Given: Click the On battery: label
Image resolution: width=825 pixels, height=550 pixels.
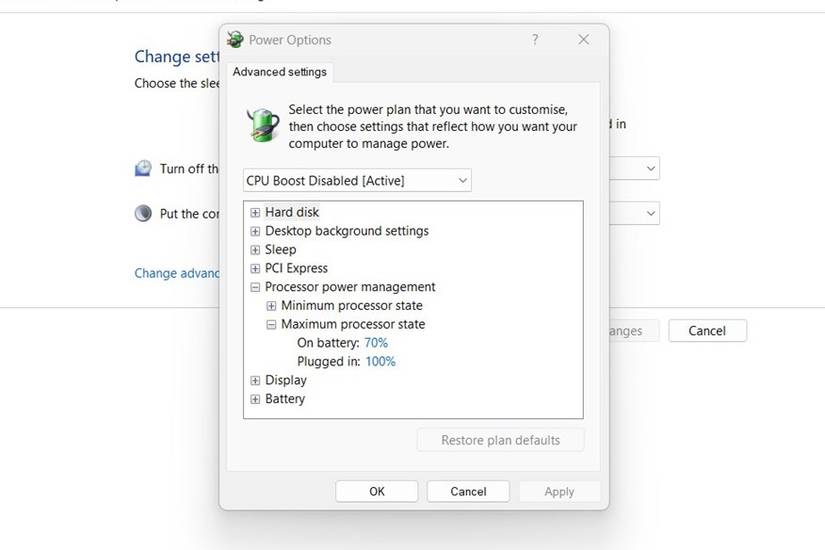Looking at the screenshot, I should point(328,343).
